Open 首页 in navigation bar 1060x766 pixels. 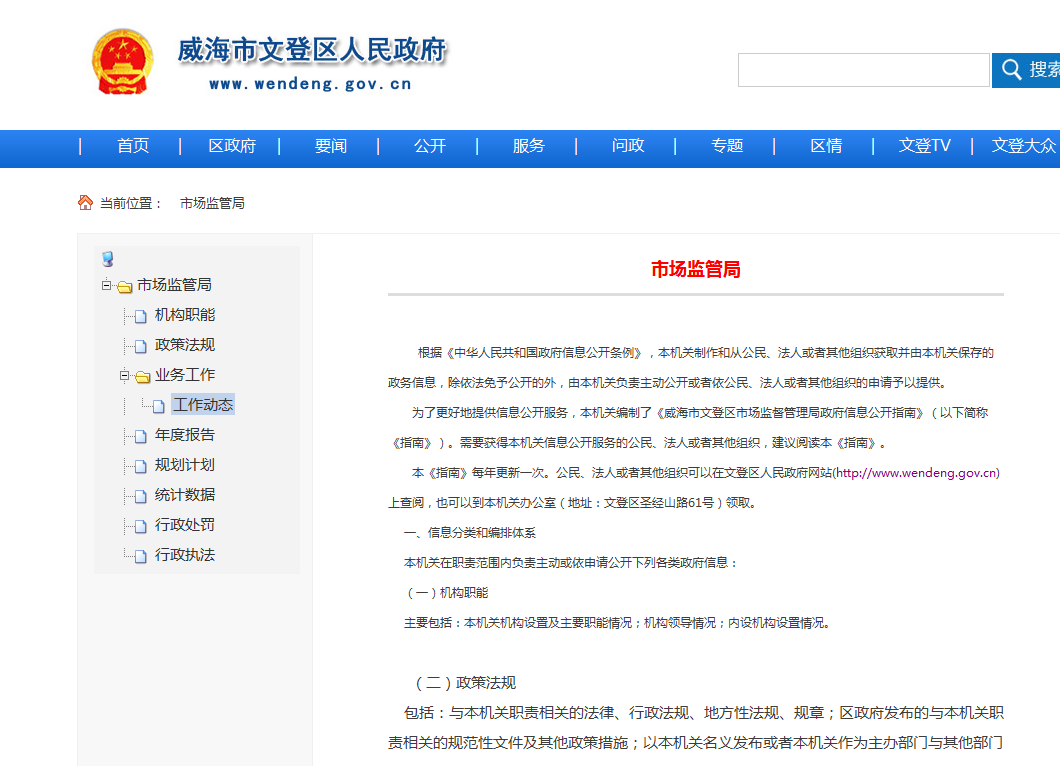coord(132,146)
